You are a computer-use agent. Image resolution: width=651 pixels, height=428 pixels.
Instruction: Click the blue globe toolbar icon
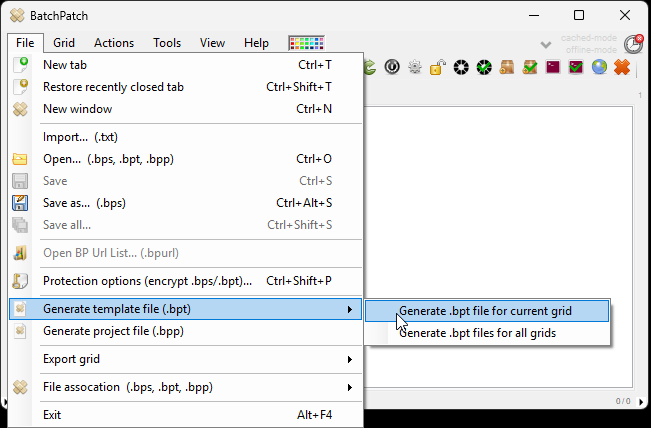(x=599, y=67)
